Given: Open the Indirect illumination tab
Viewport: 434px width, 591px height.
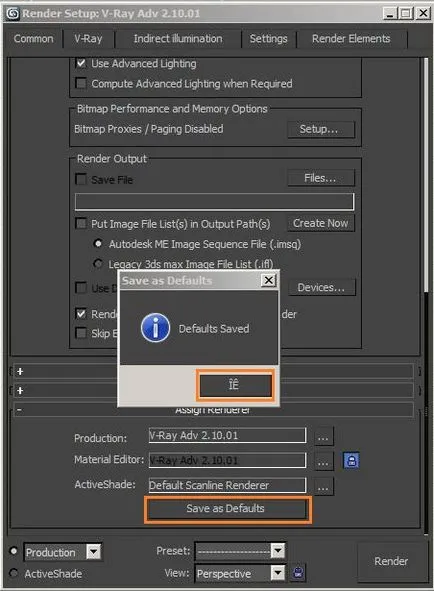Looking at the screenshot, I should pos(178,39).
